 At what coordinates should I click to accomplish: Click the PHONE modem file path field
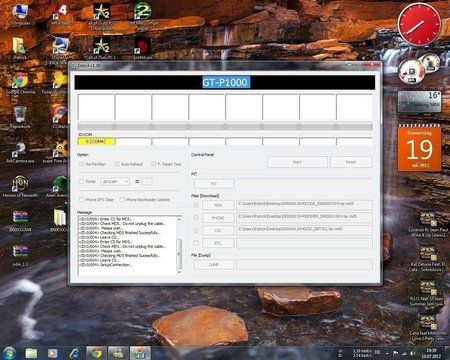click(x=304, y=217)
